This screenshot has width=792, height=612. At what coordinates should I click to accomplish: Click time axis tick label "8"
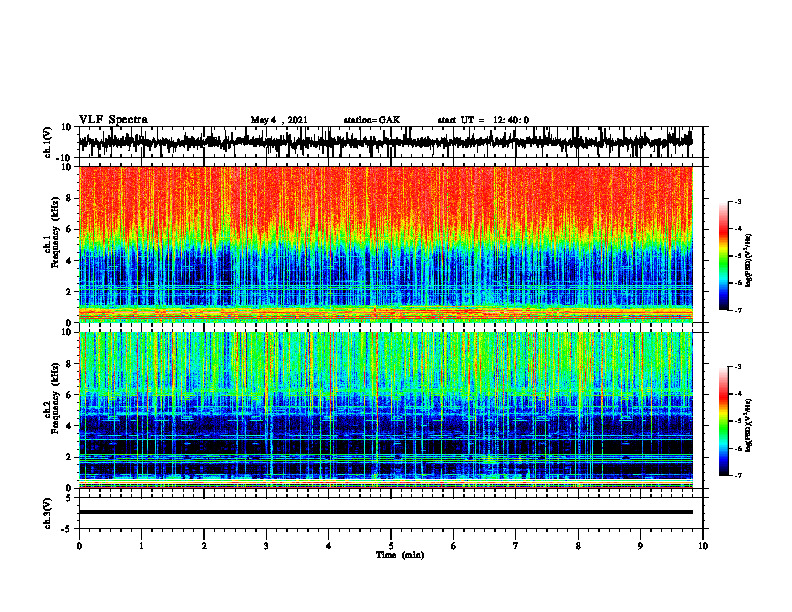tap(578, 546)
